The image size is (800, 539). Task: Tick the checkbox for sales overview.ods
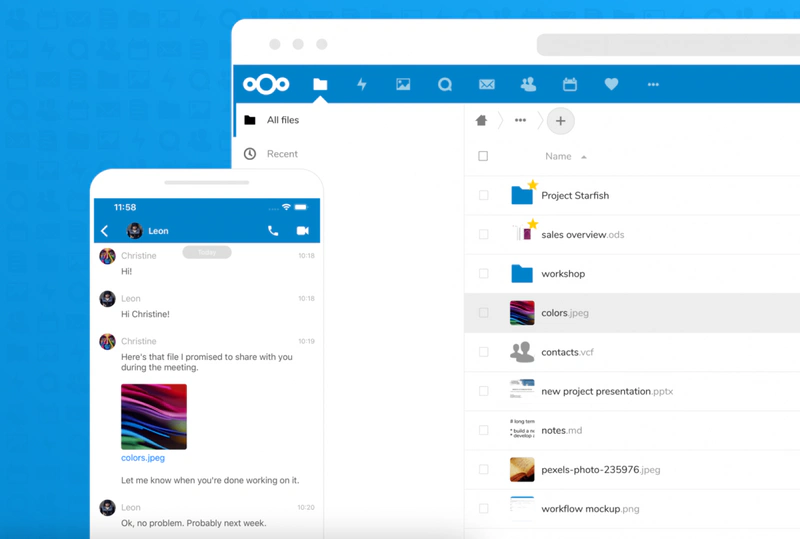484,234
